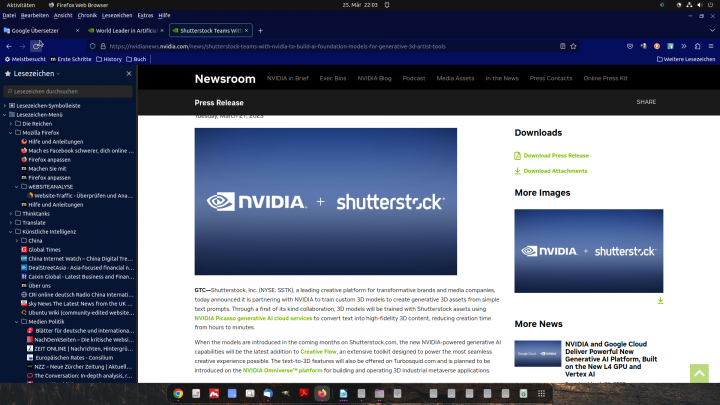Open the Firefox hamburger menu
The height and width of the screenshot is (405, 720).
click(x=711, y=46)
